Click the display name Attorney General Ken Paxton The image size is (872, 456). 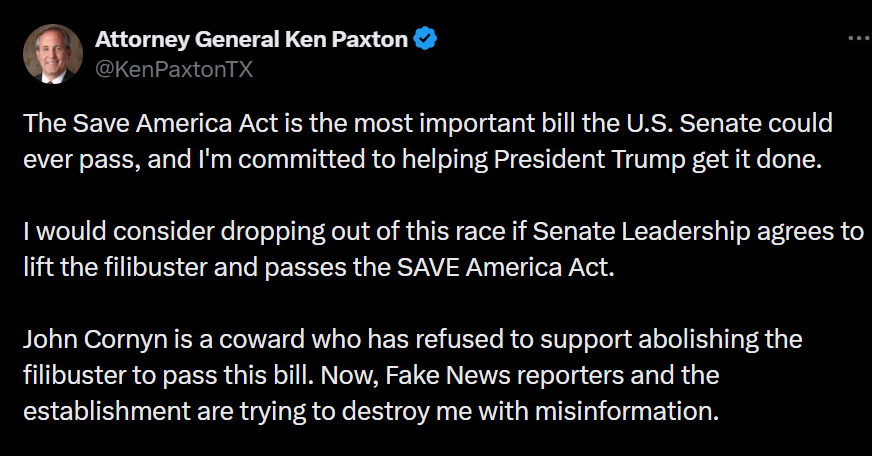click(251, 40)
